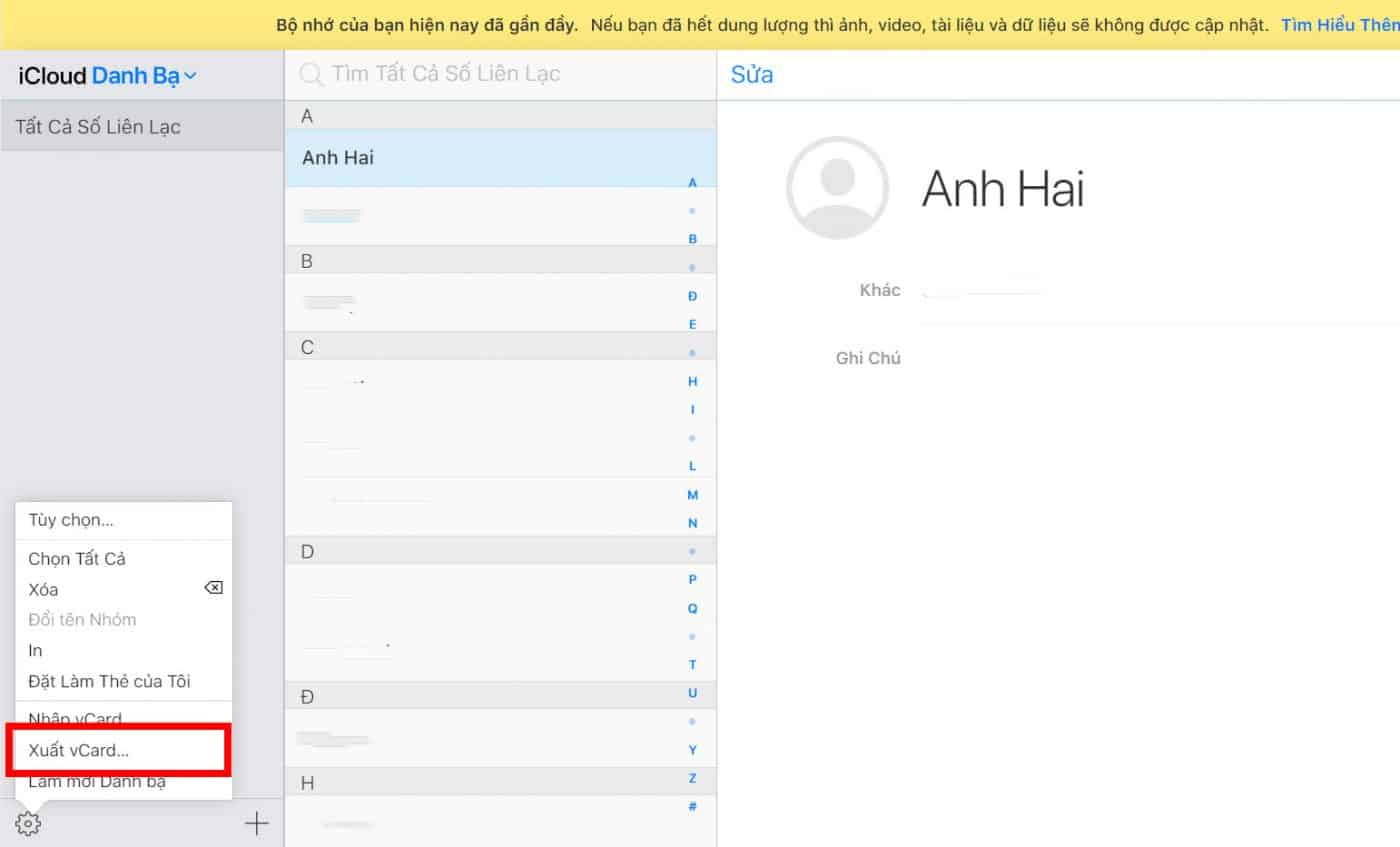The width and height of the screenshot is (1400, 847).
Task: Jump to # in the alphabet index
Action: [x=692, y=806]
